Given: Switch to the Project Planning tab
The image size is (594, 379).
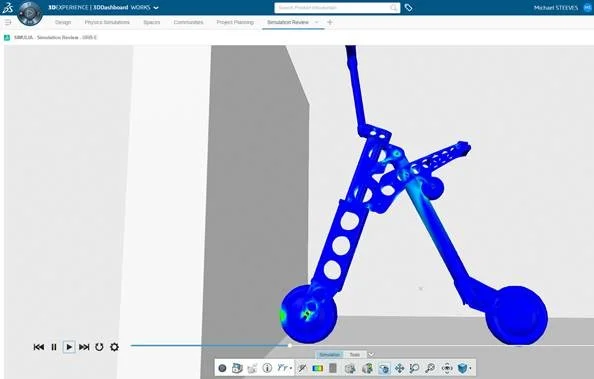Looking at the screenshot, I should pos(235,22).
